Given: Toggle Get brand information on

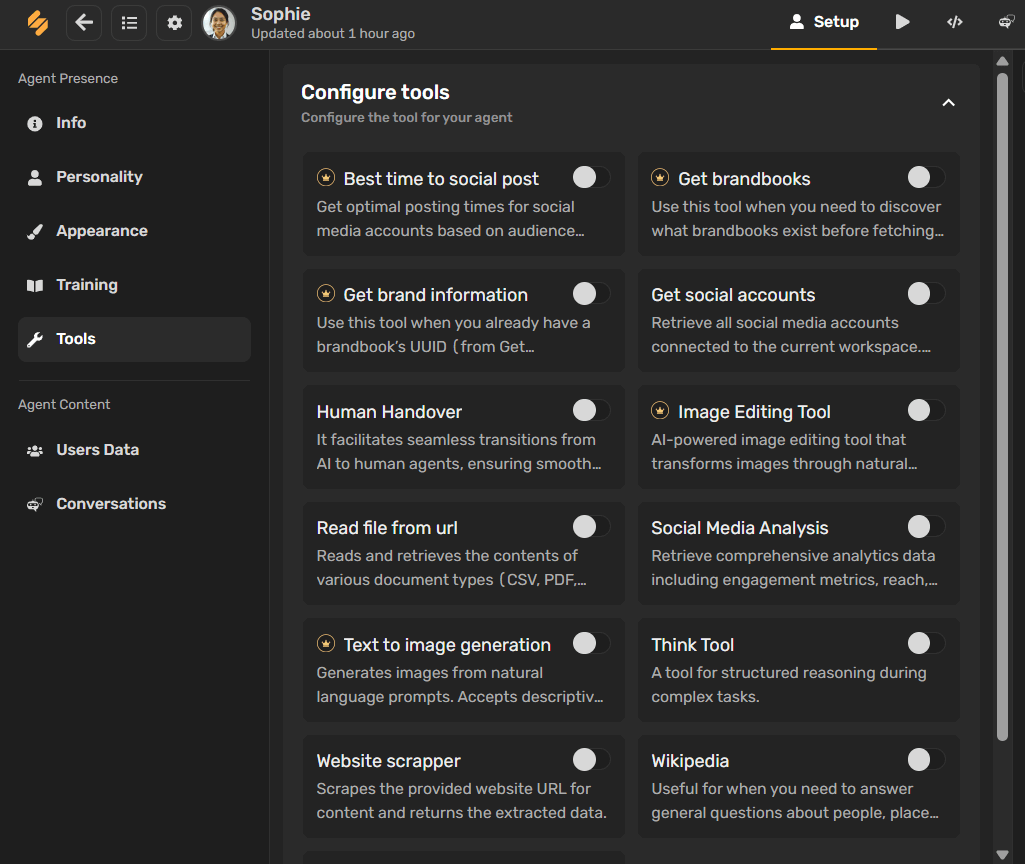Looking at the screenshot, I should 591,293.
